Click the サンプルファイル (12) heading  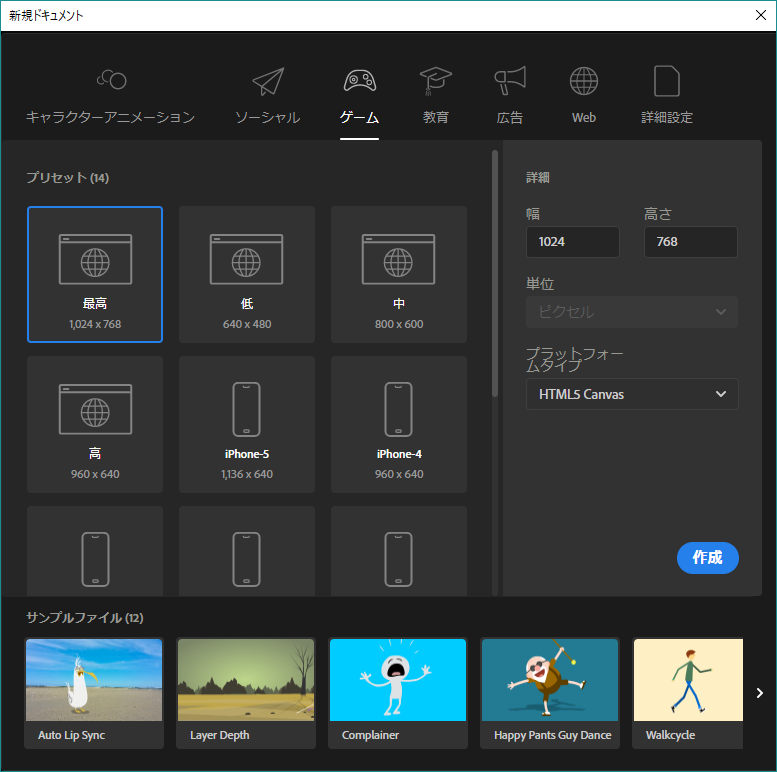point(85,618)
